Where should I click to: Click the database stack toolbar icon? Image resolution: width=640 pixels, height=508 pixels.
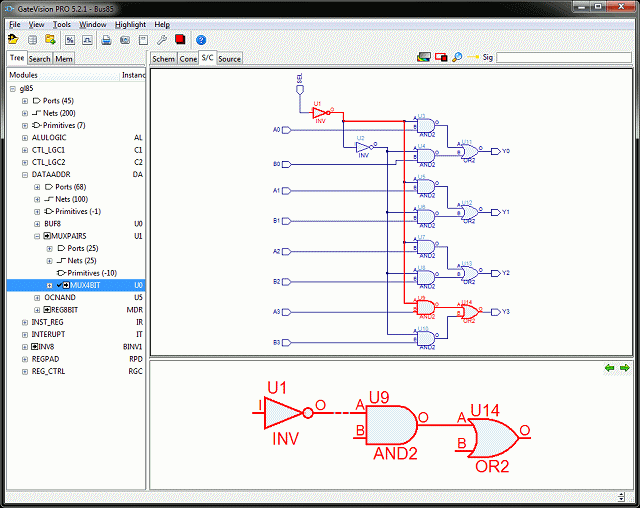coord(32,40)
